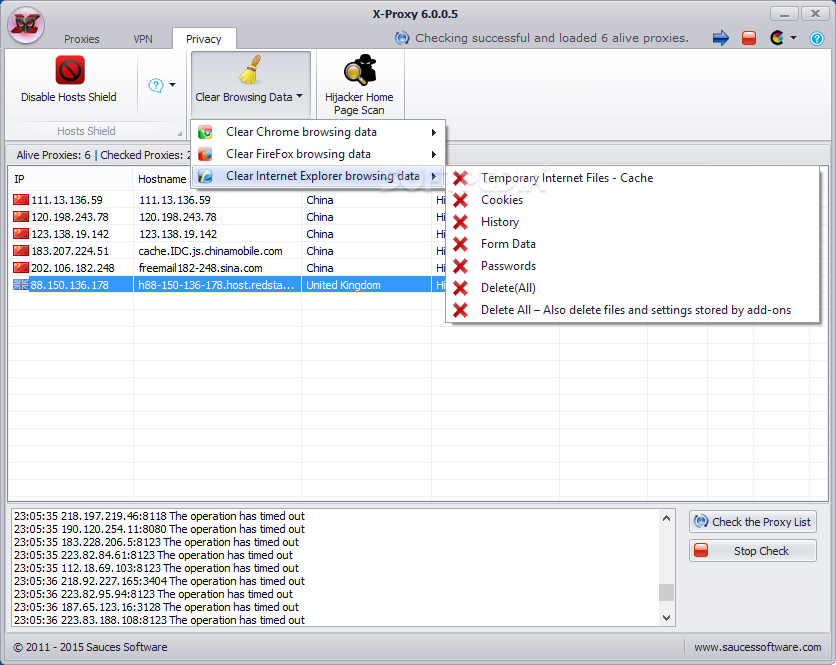Click the Firefox icon in the menu

[205, 154]
